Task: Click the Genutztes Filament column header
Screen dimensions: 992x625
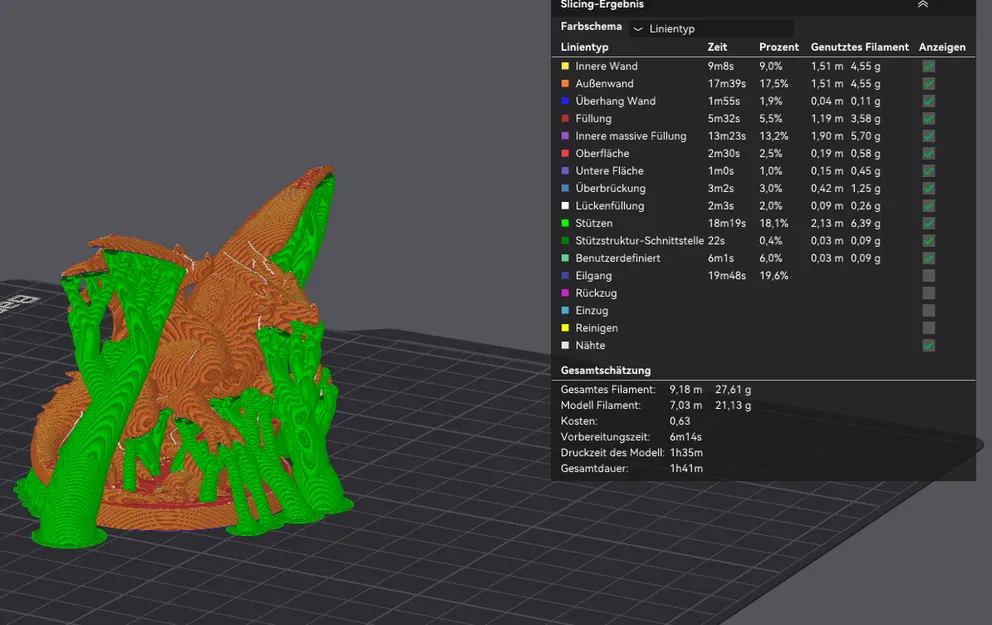Action: pyautogui.click(x=859, y=47)
